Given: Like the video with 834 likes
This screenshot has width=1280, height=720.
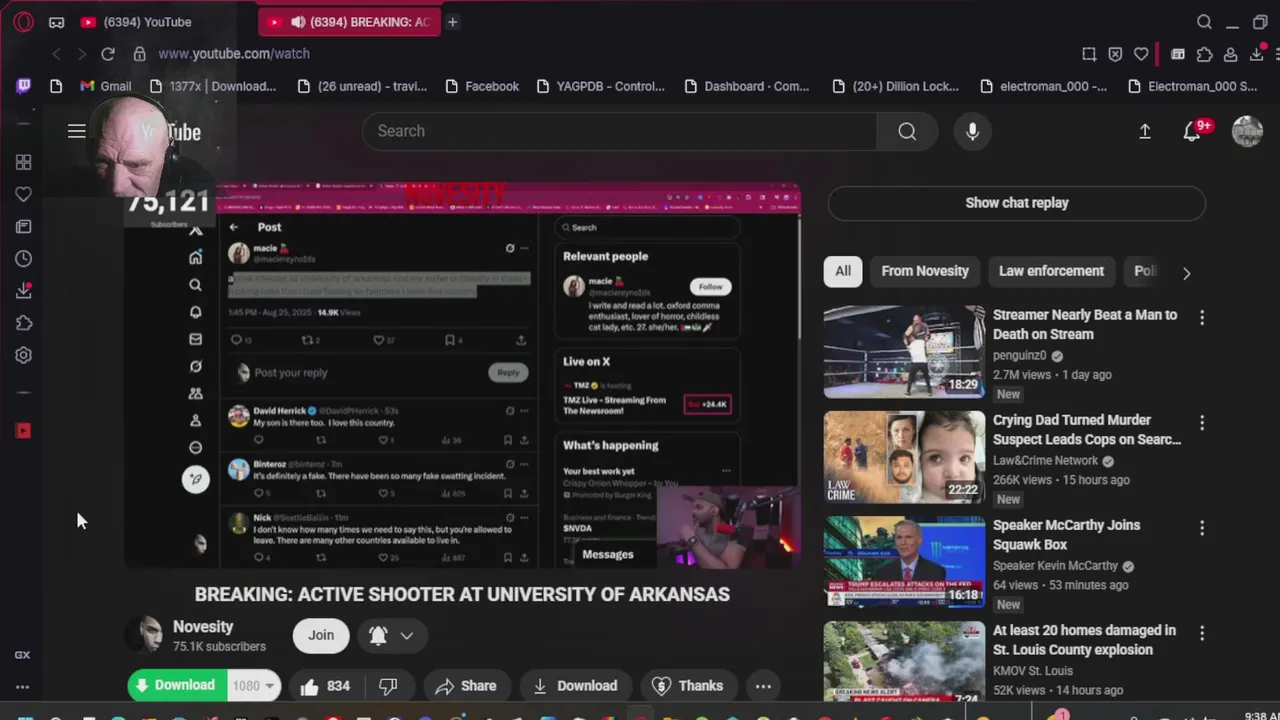Looking at the screenshot, I should pos(326,686).
